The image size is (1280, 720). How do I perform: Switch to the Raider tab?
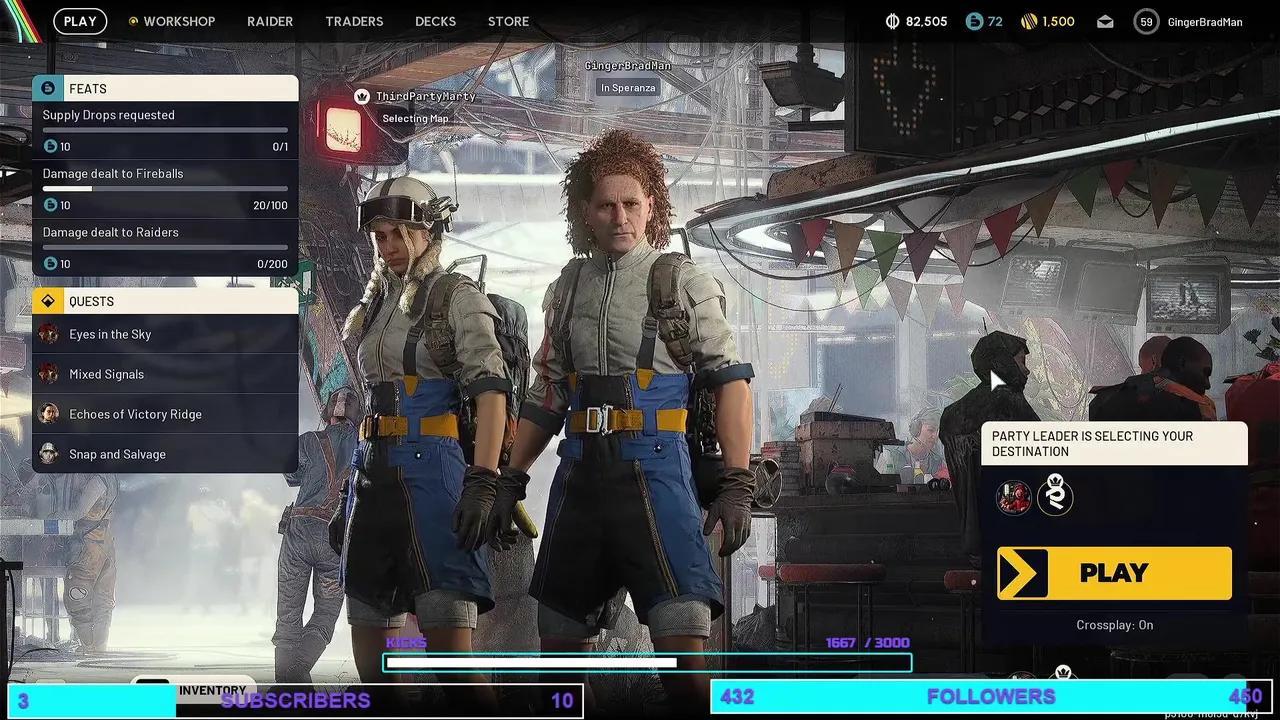(269, 21)
